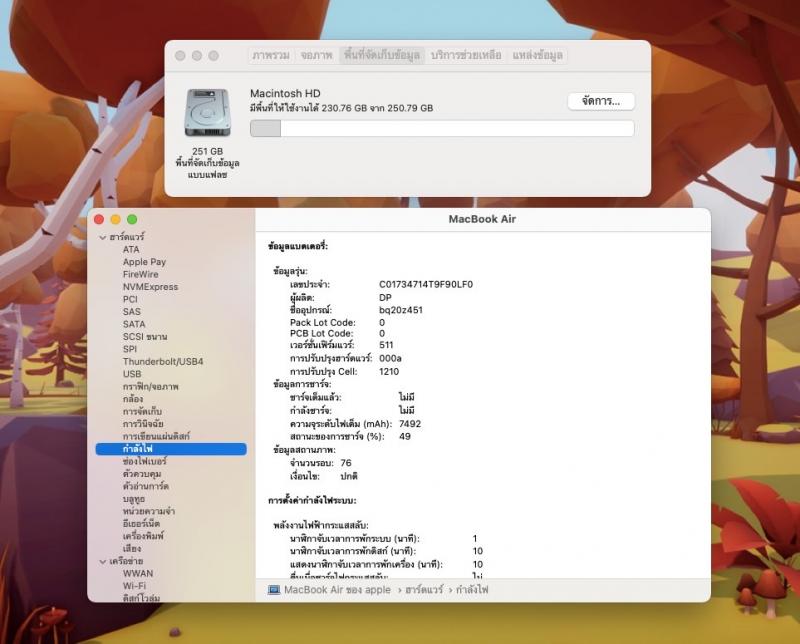Viewport: 800px width, 644px height.
Task: Zoom the MacBook Air window with green button
Action: coord(132,219)
